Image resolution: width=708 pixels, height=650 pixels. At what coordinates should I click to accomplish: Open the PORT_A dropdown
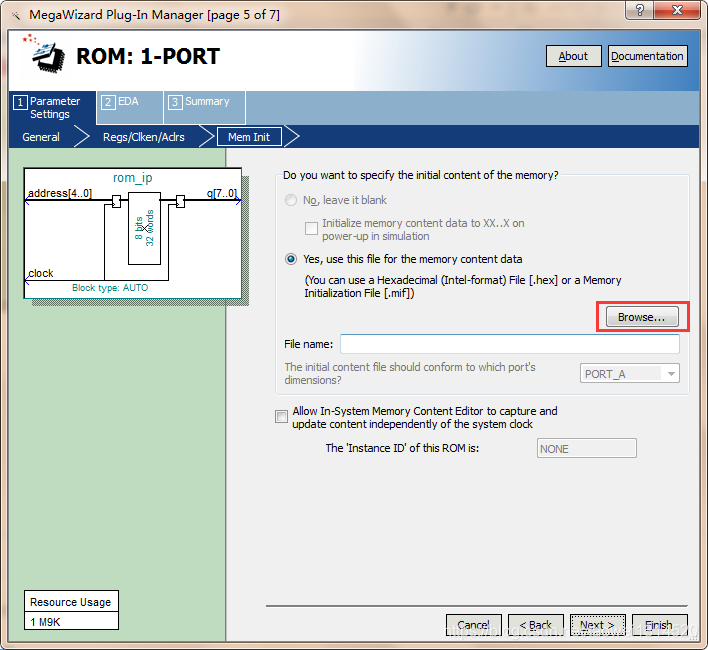point(629,374)
